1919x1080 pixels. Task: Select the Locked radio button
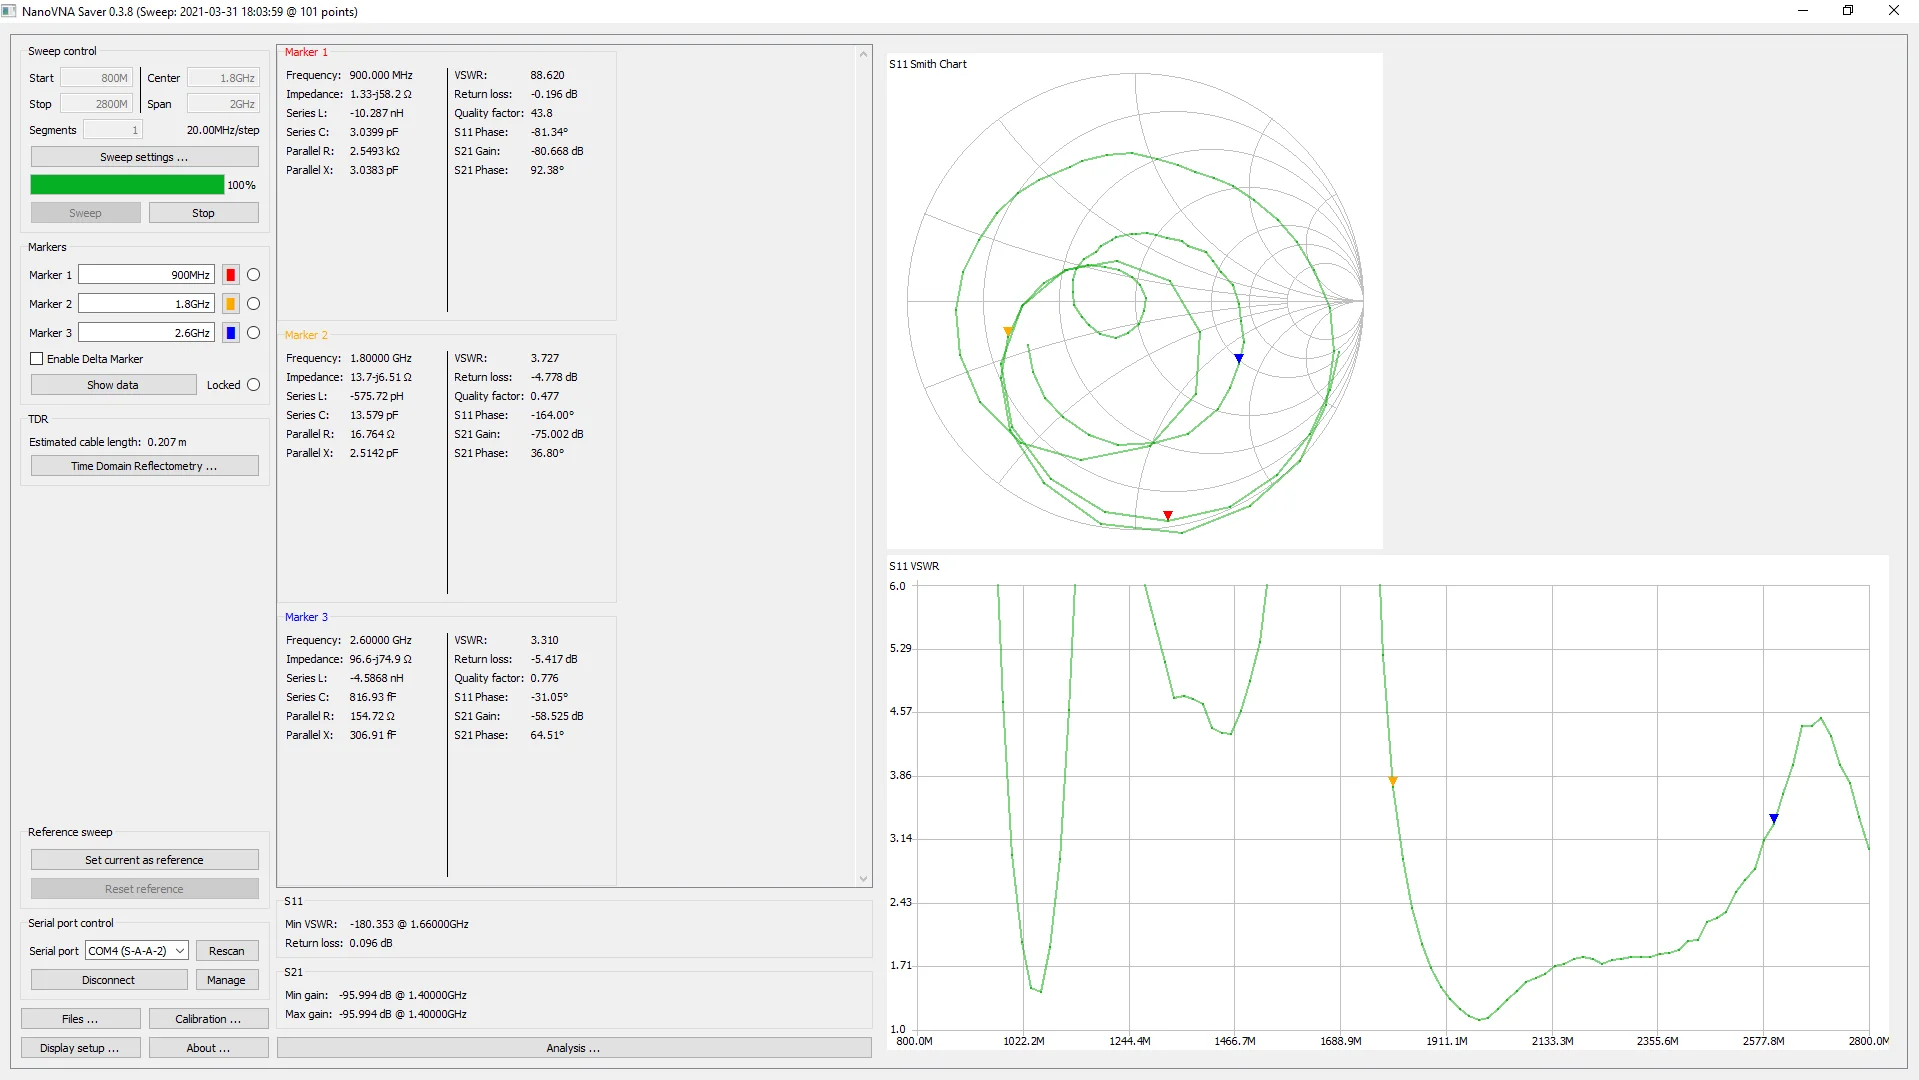pyautogui.click(x=253, y=385)
